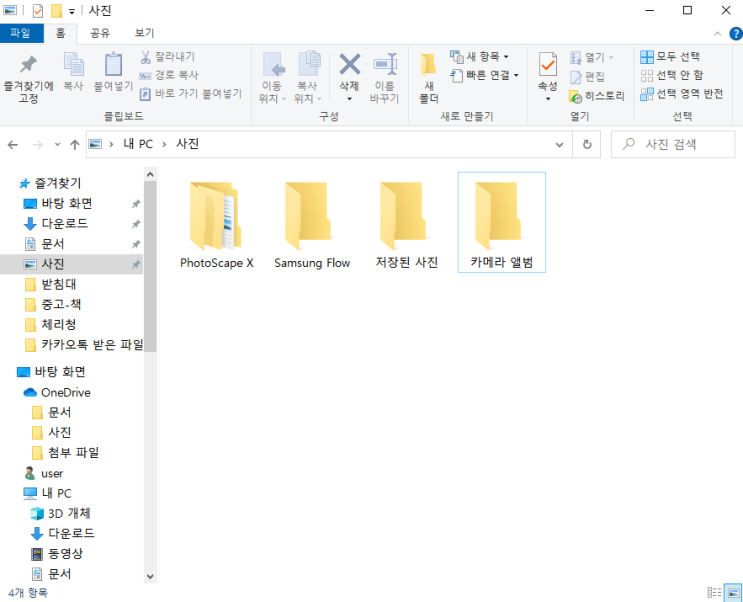Go up one folder level arrow
Screen dimensions: 743x602
(x=74, y=145)
